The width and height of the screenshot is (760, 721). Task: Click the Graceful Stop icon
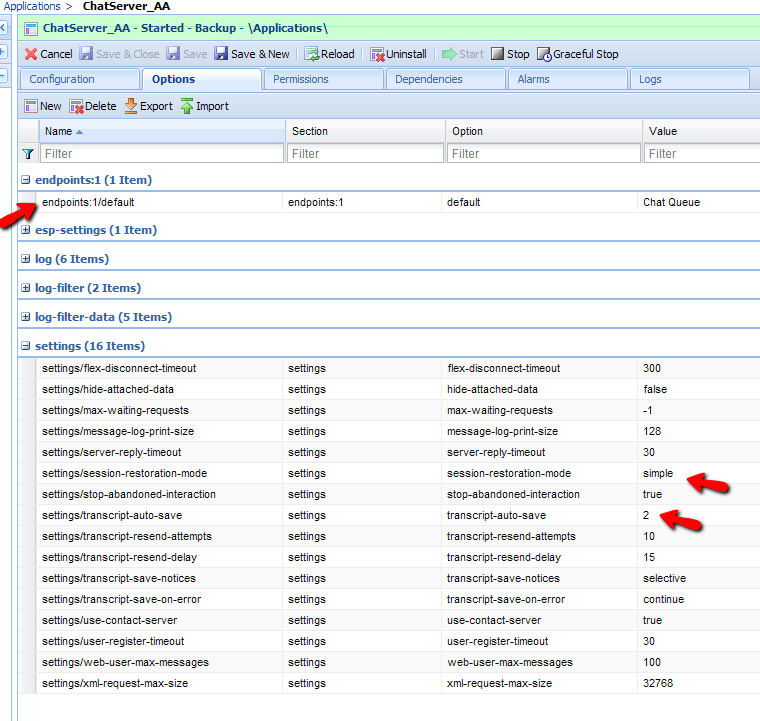(544, 54)
